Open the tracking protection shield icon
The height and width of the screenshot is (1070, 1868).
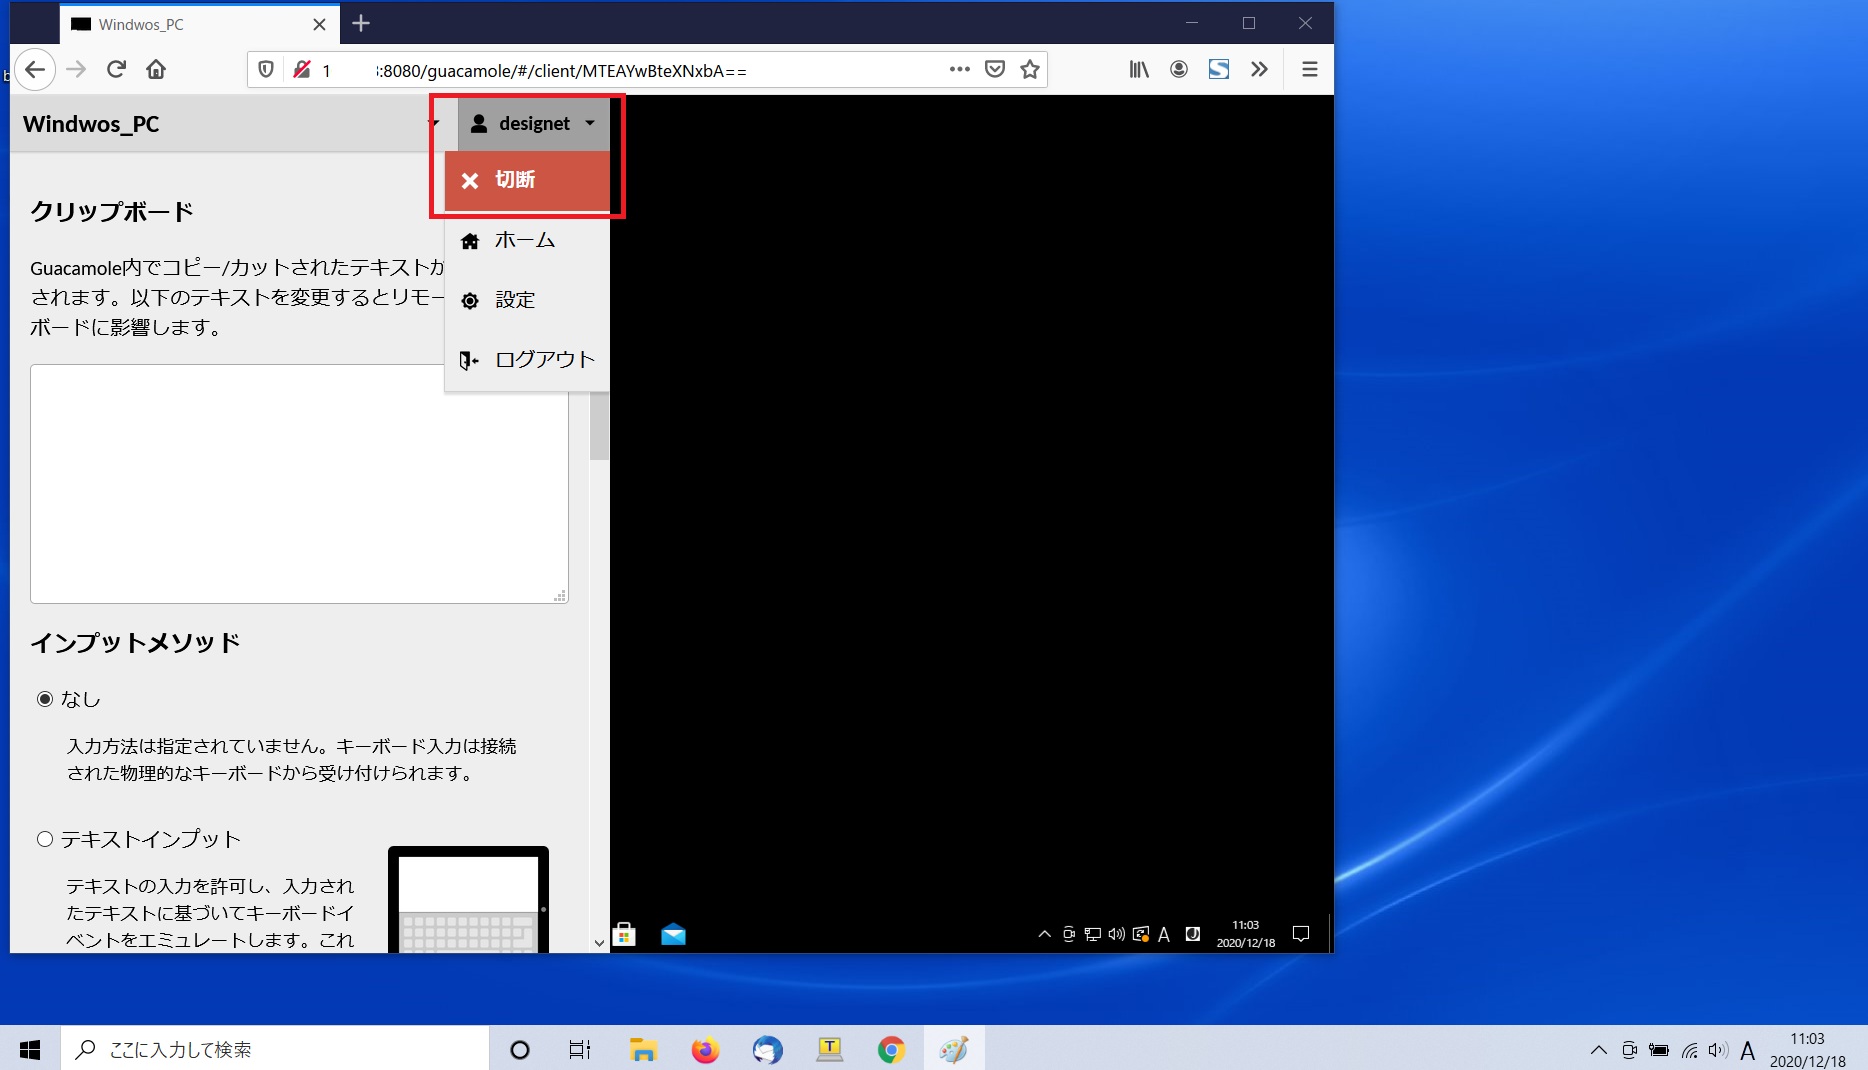(266, 70)
